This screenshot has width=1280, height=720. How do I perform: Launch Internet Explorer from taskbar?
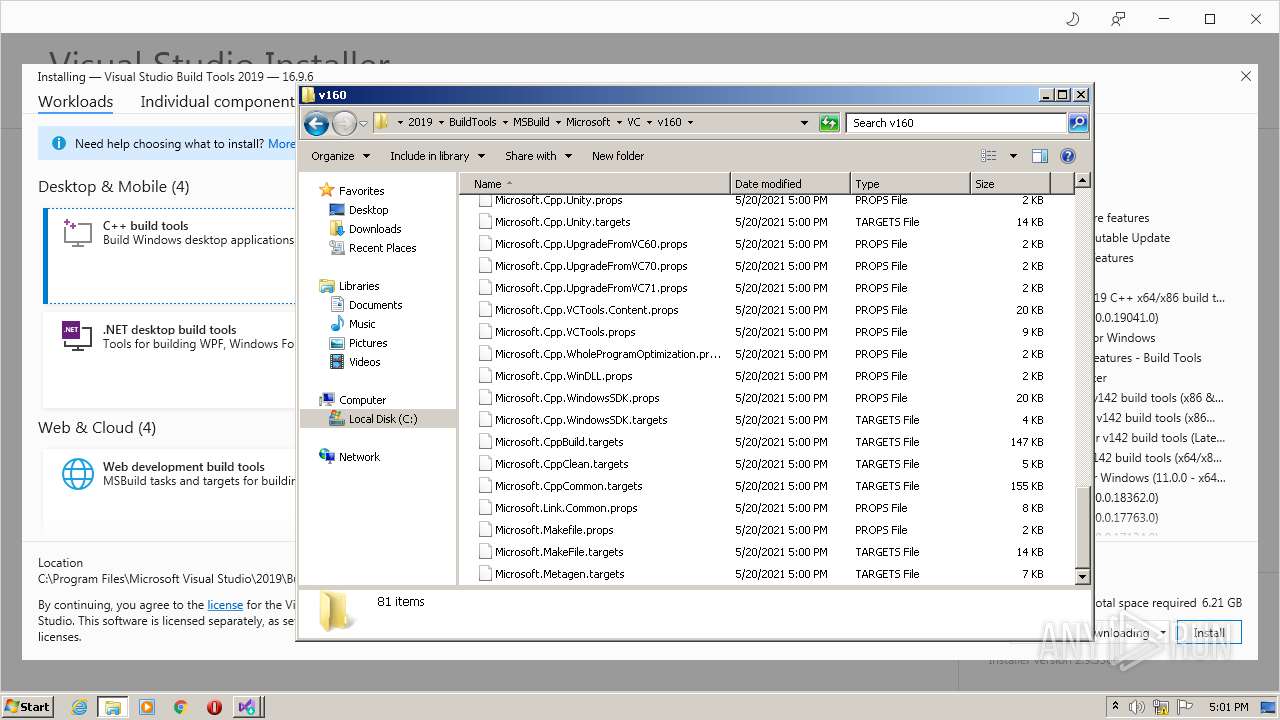pos(79,707)
